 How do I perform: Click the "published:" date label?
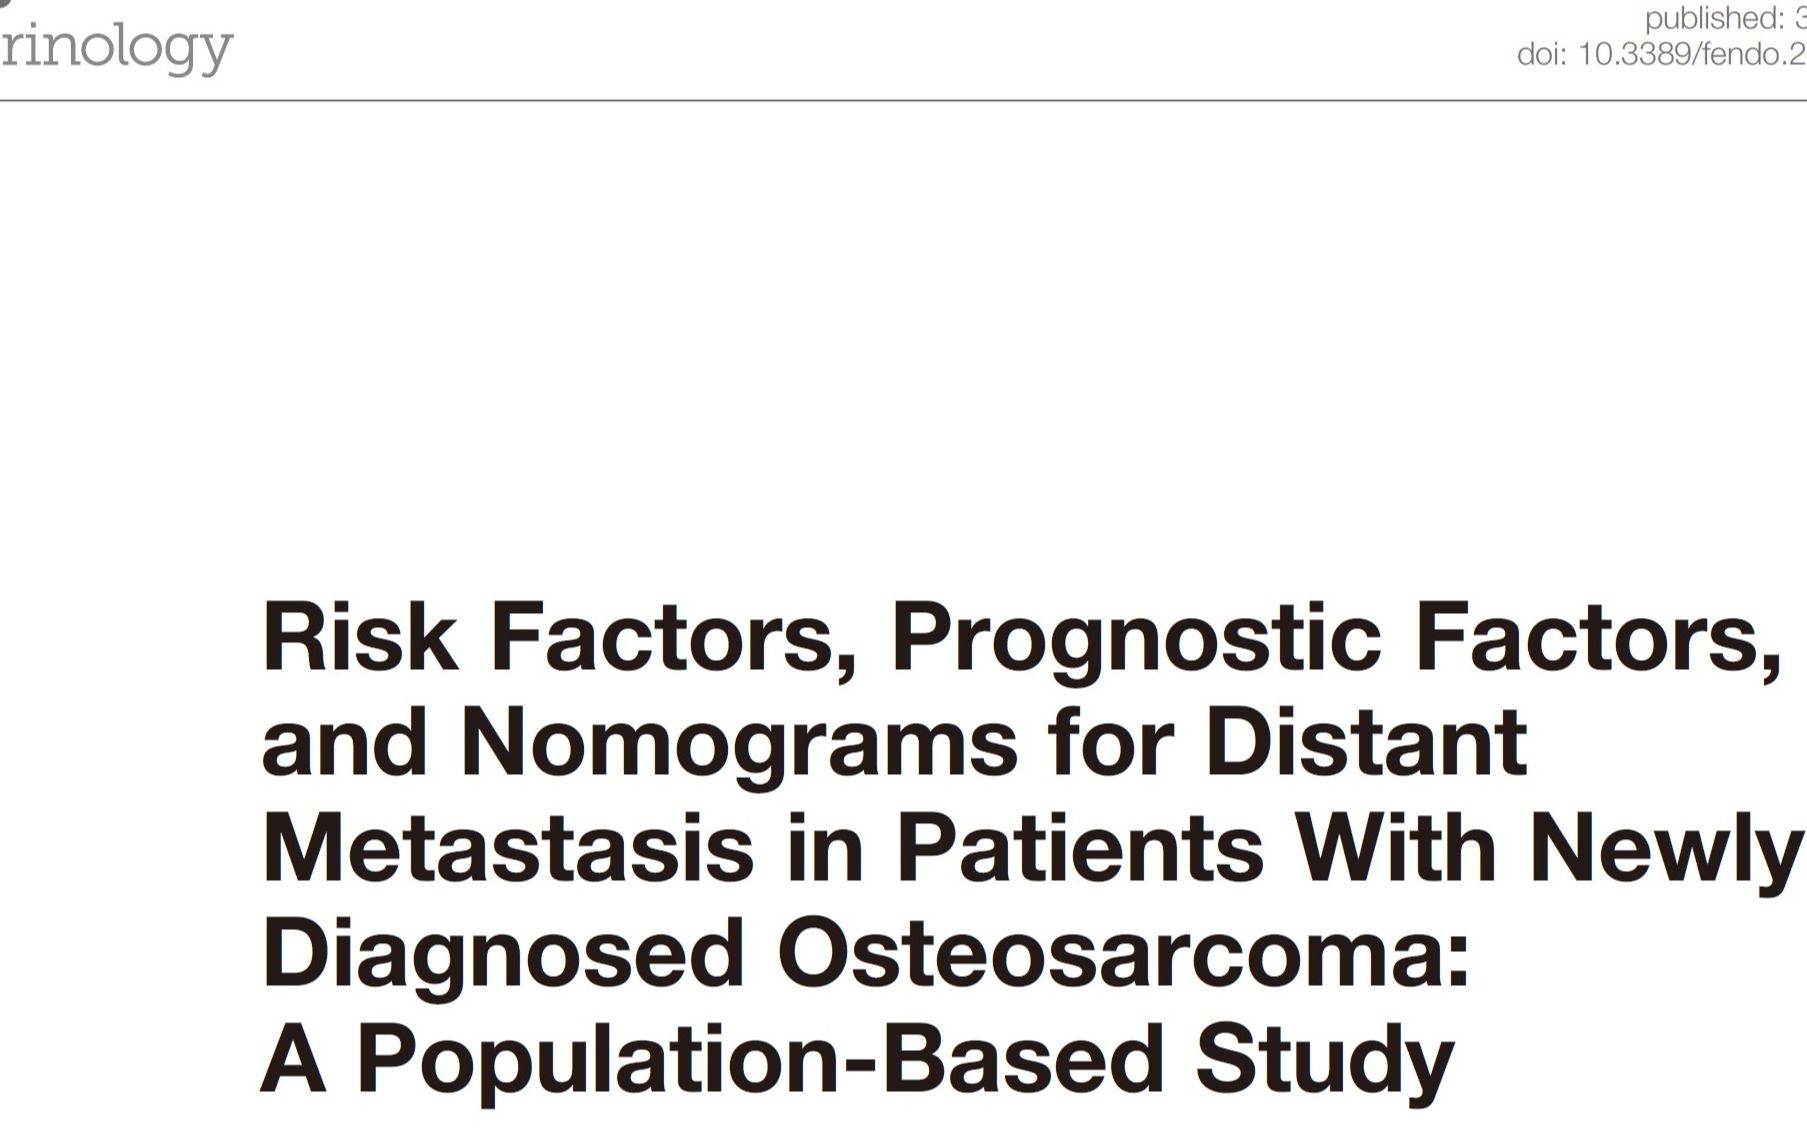pos(1714,18)
